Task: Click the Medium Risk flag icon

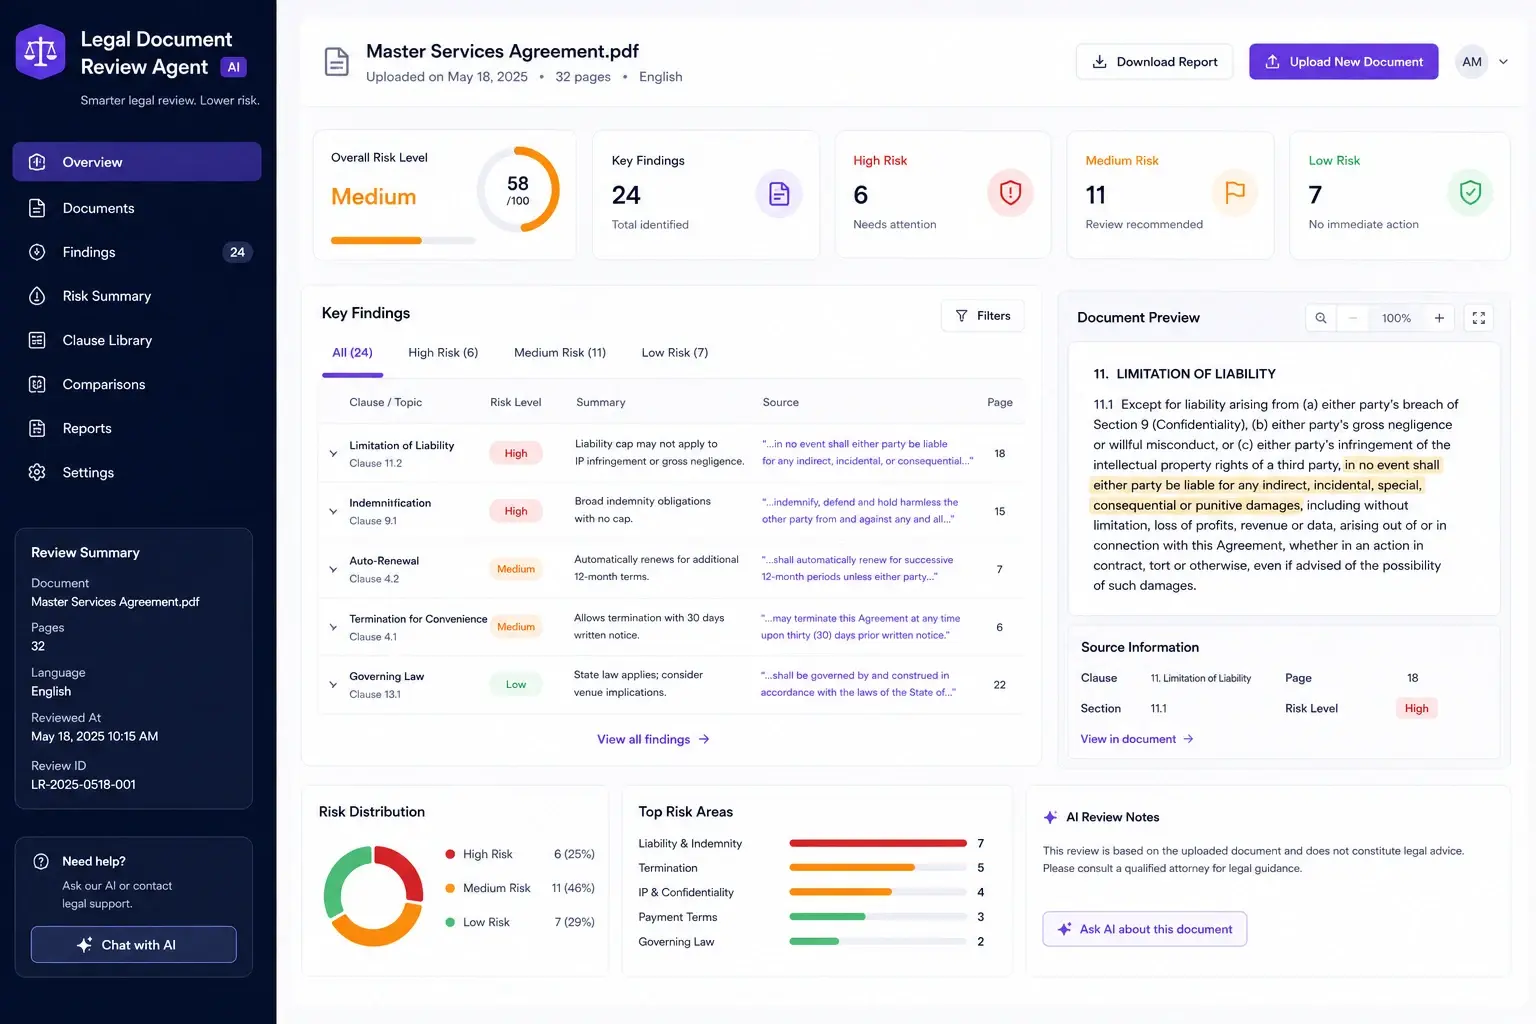Action: [x=1235, y=192]
